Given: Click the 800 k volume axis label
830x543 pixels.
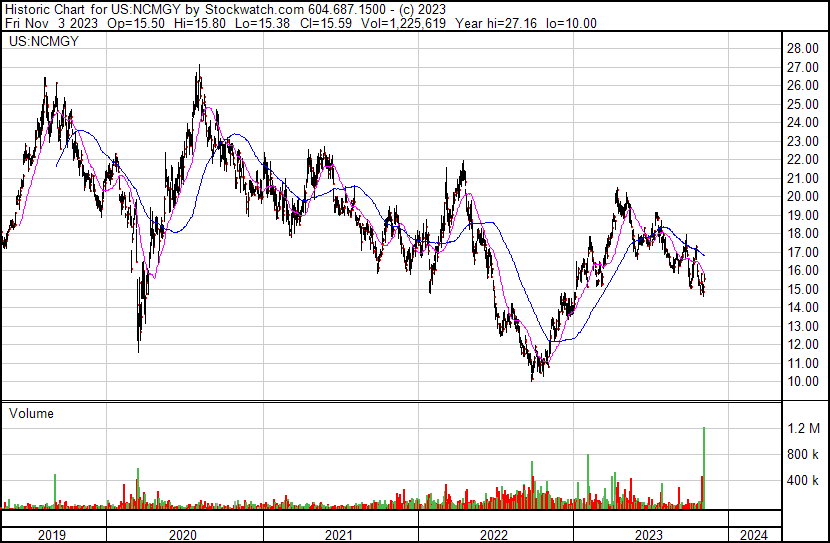Looking at the screenshot, I should point(802,454).
